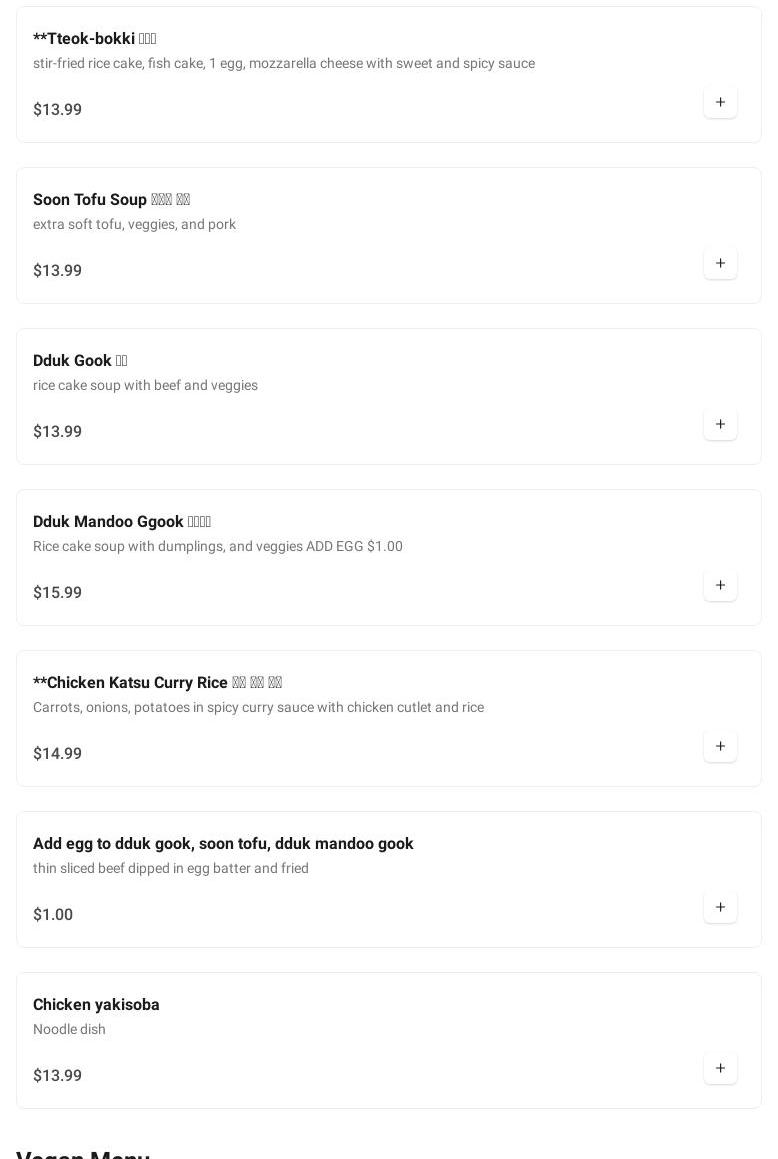Add Dduk Mandoo Ggook to cart
Image resolution: width=778 pixels, height=1159 pixels.
pyautogui.click(x=720, y=585)
